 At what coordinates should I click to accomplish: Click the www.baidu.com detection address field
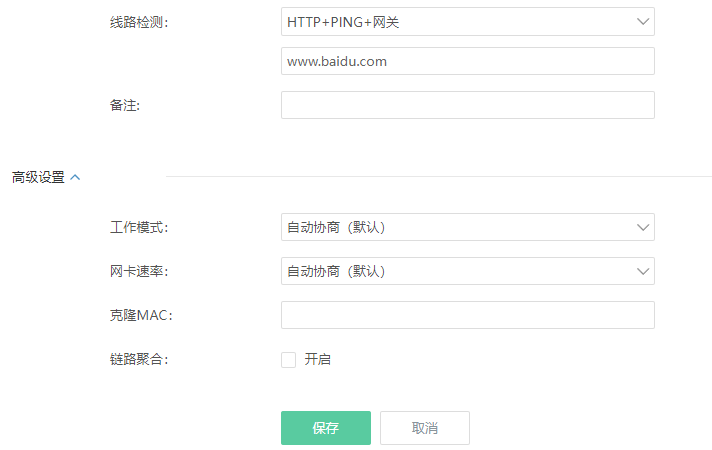click(468, 61)
